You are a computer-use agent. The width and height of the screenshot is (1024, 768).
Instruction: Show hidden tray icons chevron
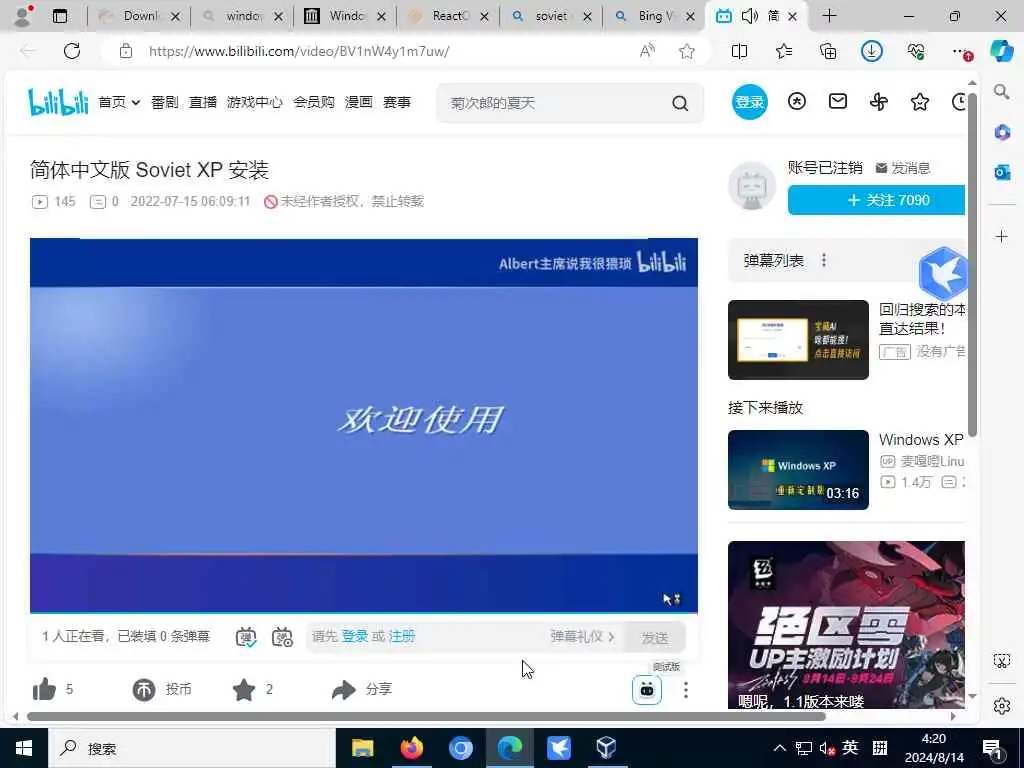click(x=780, y=748)
